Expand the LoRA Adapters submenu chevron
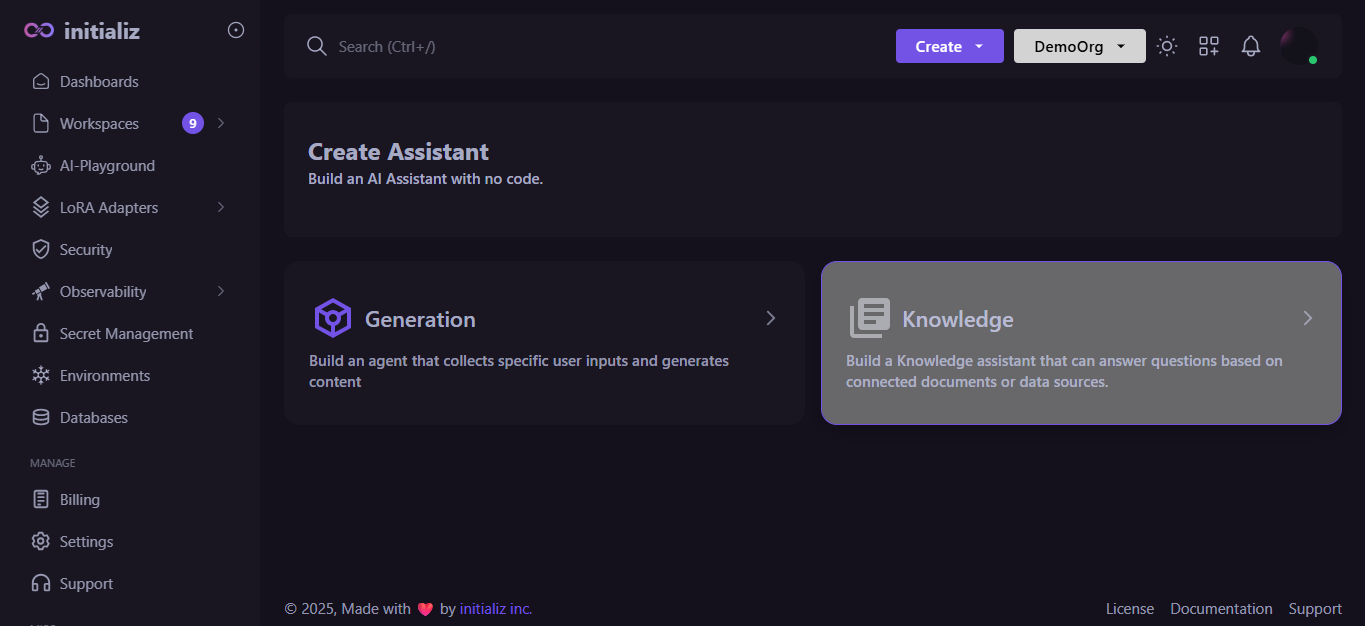 tap(221, 207)
